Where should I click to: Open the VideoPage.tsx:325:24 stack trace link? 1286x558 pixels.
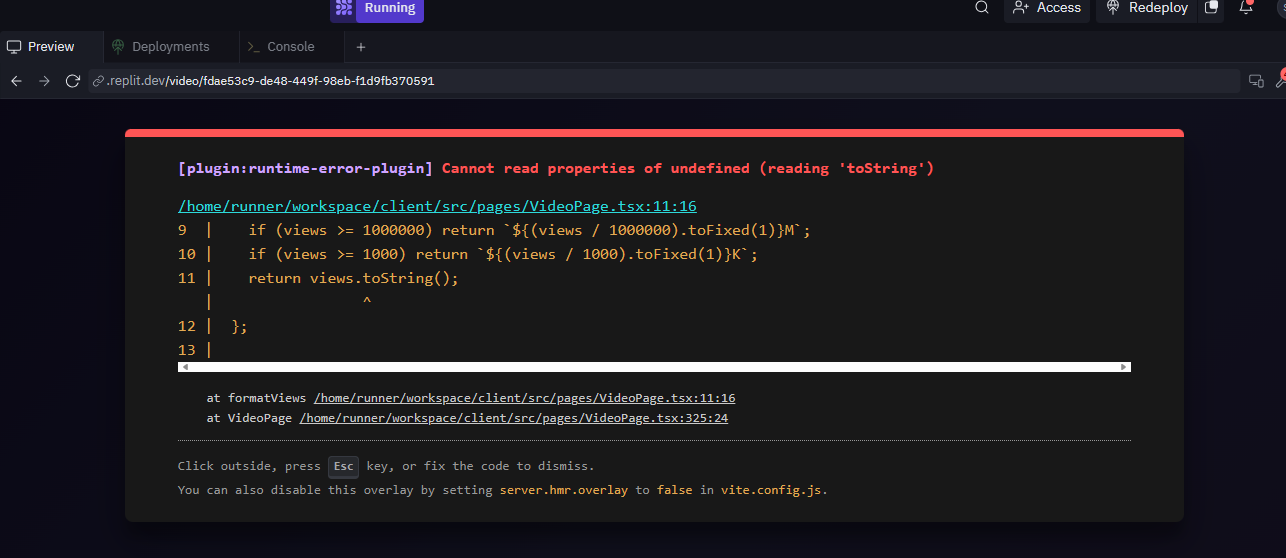[513, 418]
